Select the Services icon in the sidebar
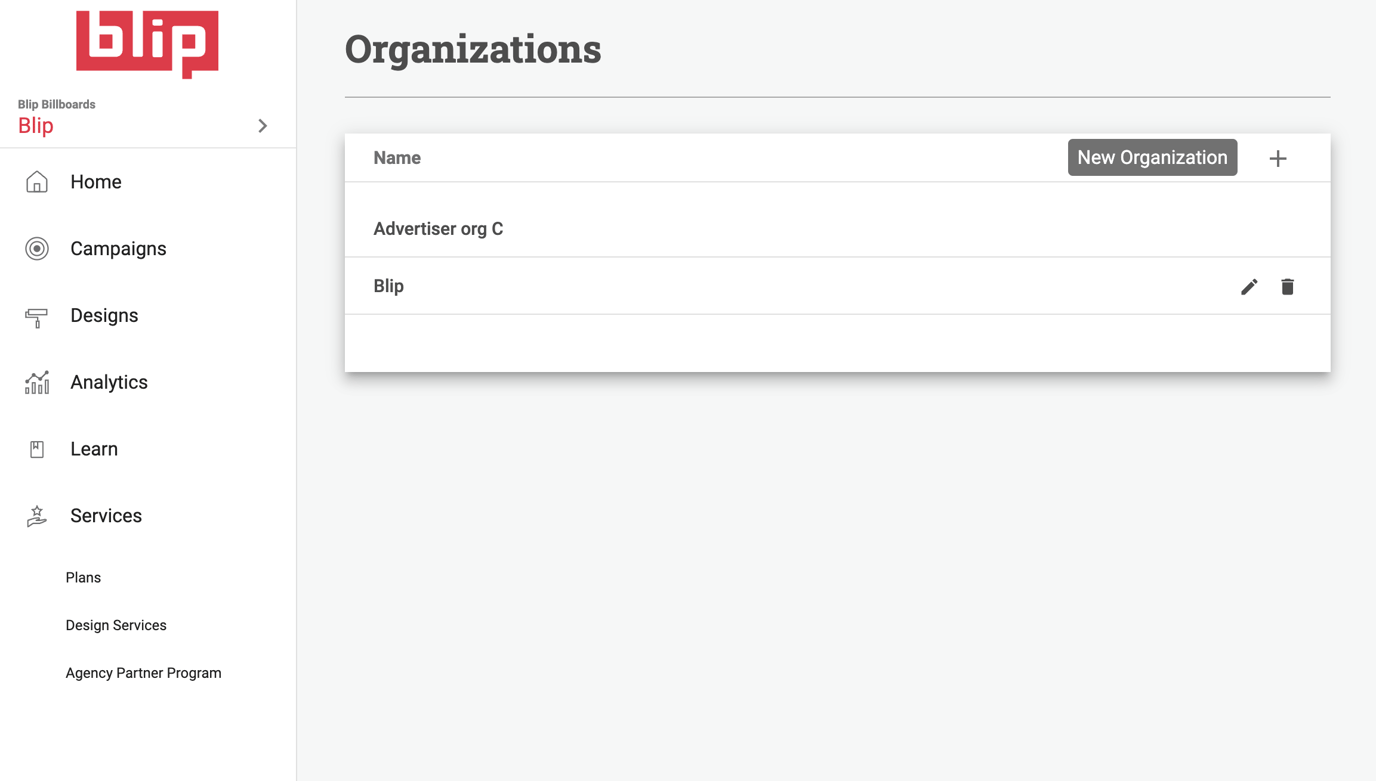 click(x=36, y=515)
